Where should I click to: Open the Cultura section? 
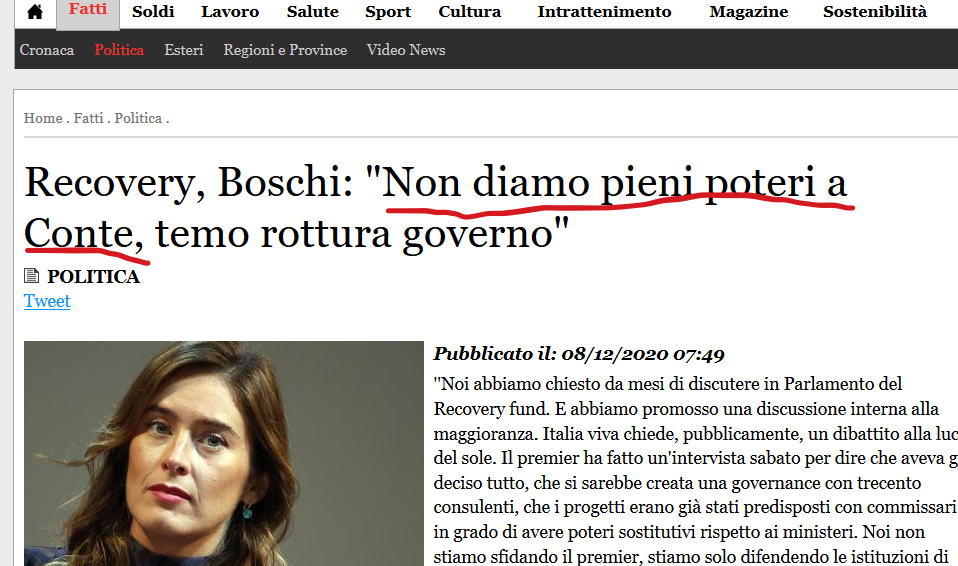(469, 12)
